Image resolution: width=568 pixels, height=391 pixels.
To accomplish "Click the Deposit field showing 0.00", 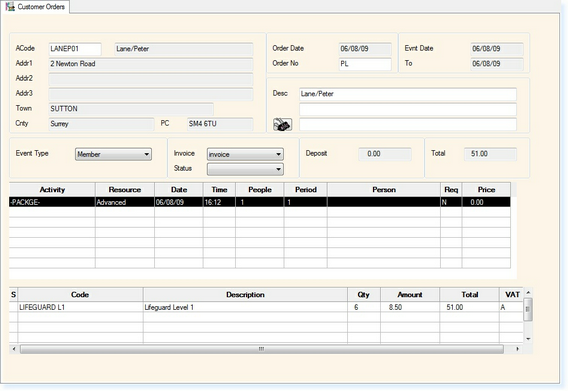I will [385, 154].
